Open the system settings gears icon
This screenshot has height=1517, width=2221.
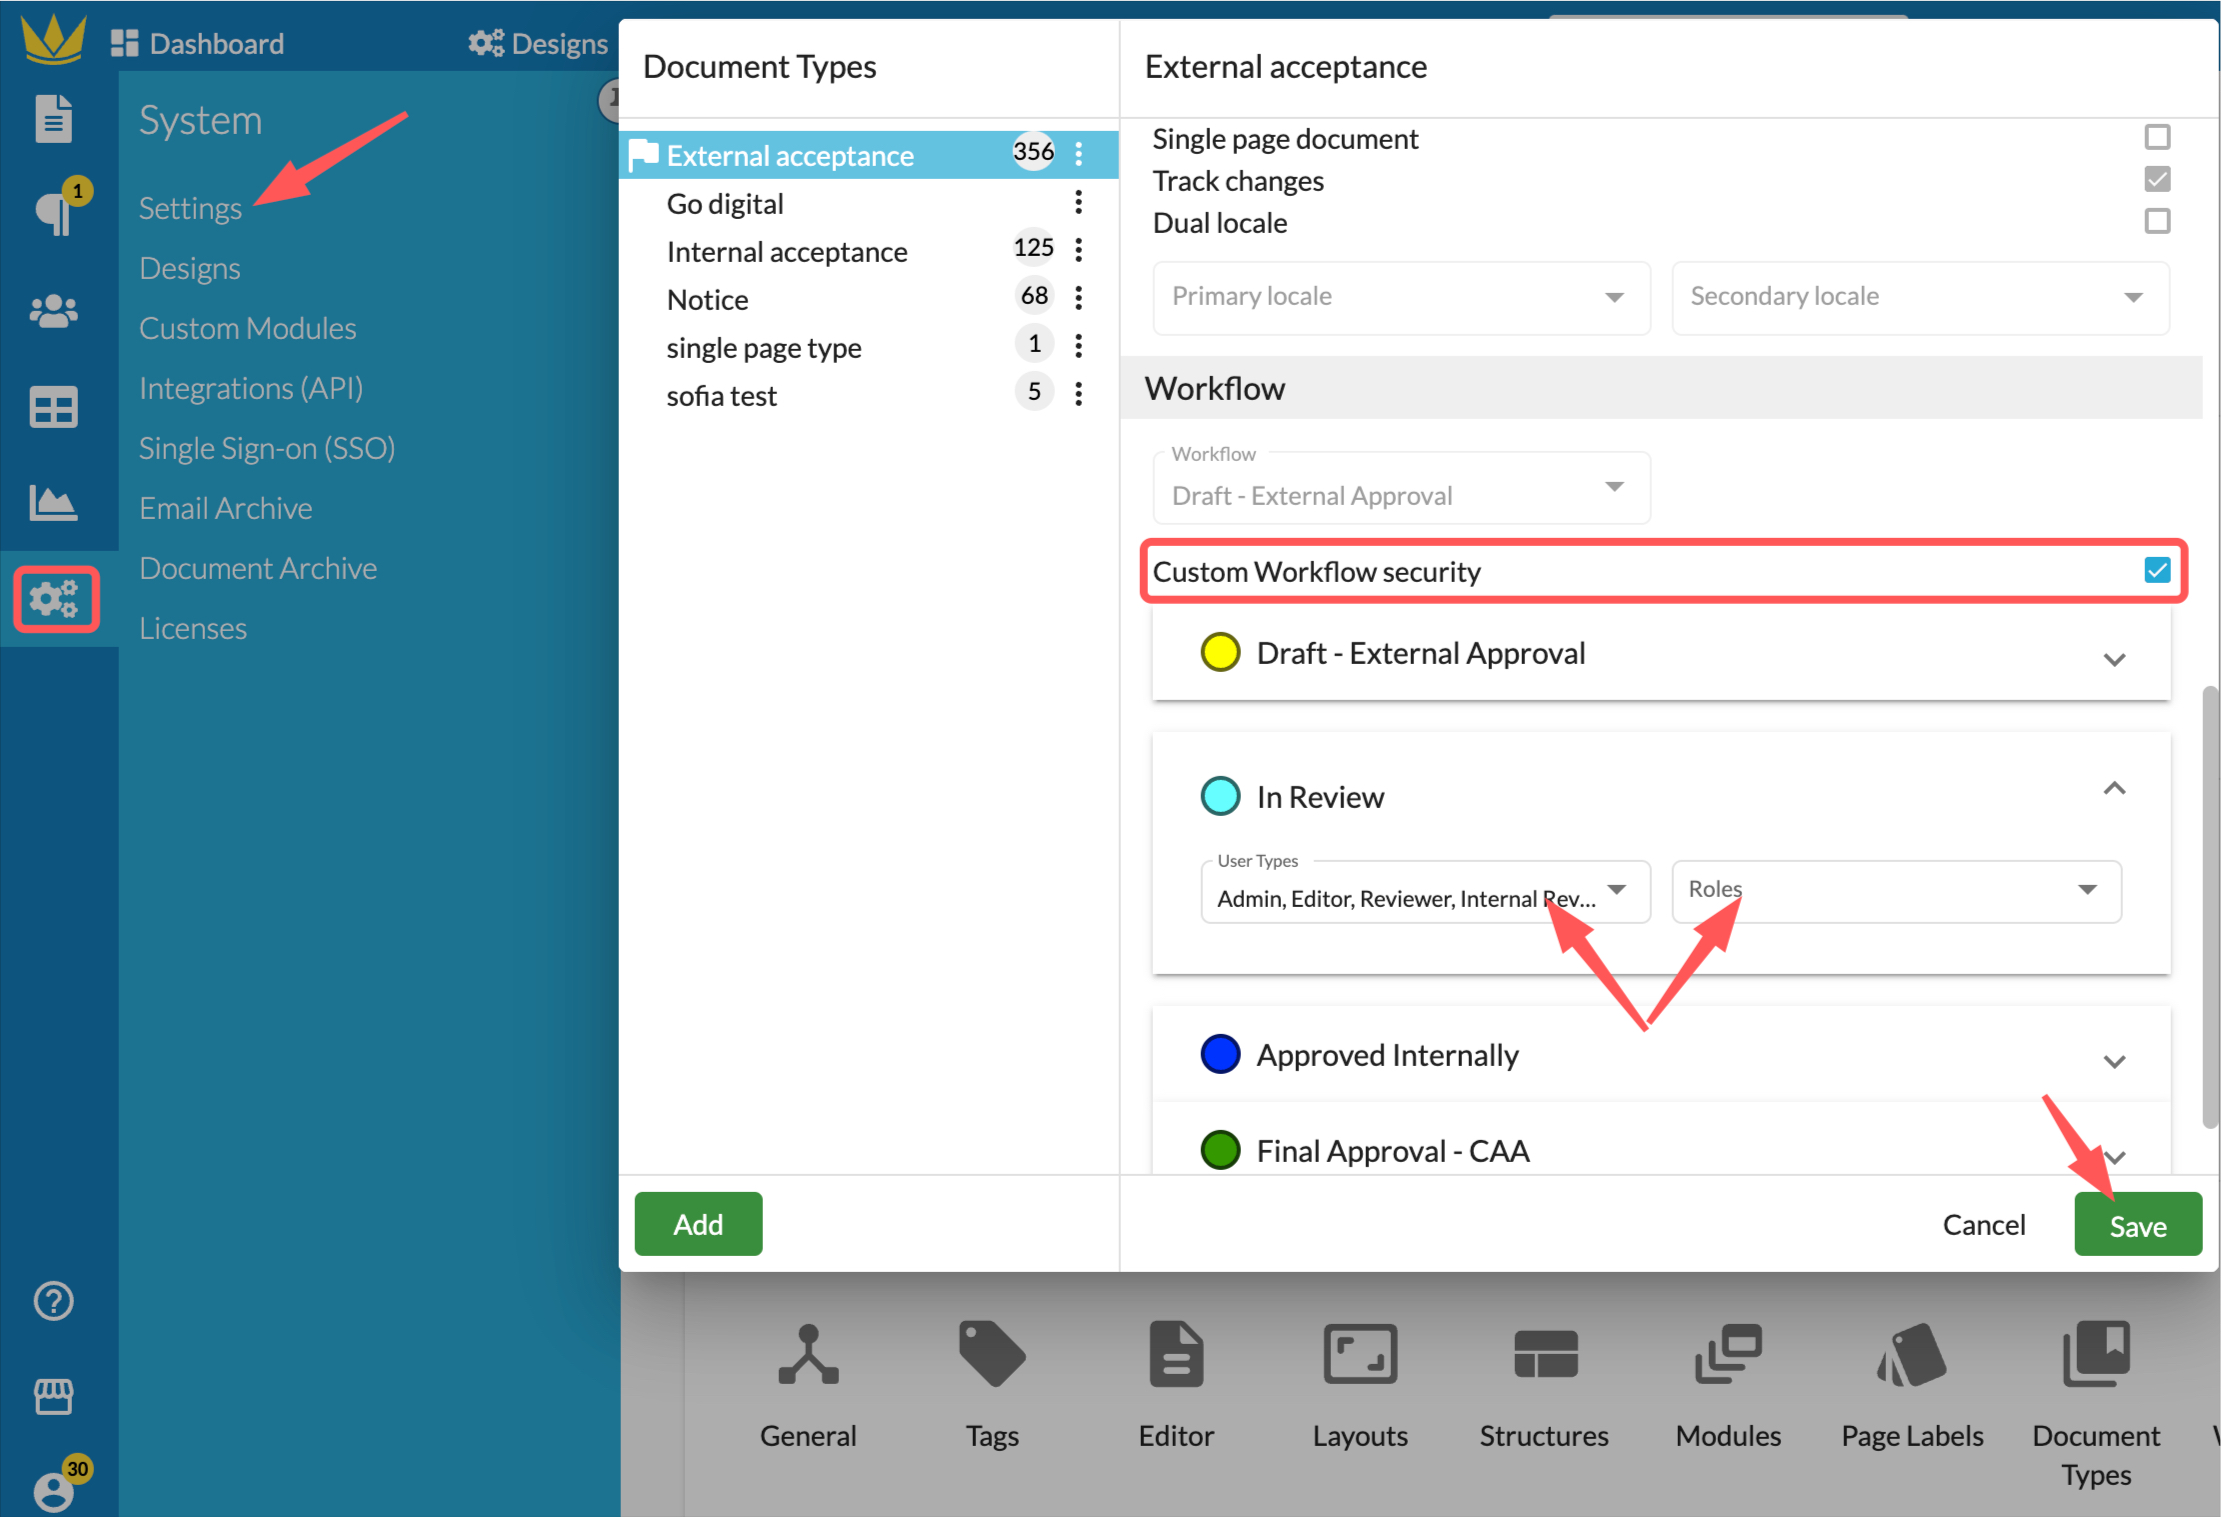[55, 599]
